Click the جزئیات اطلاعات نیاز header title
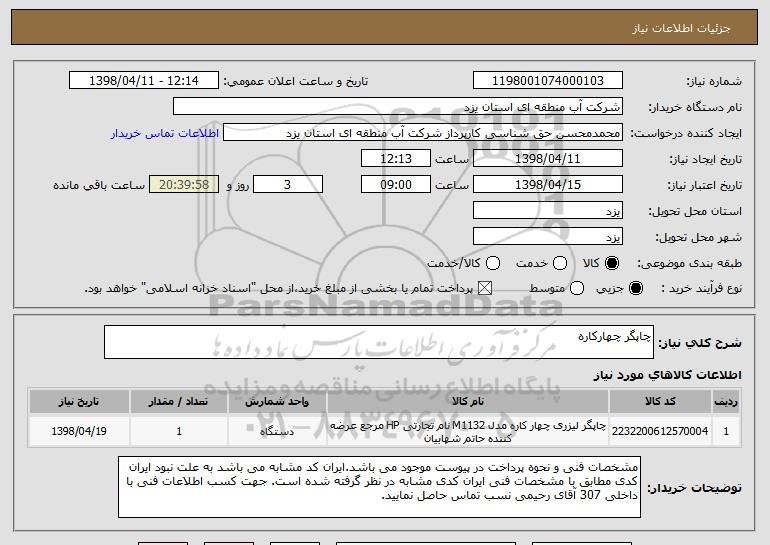Screen dimensions: 770x545 (681, 28)
